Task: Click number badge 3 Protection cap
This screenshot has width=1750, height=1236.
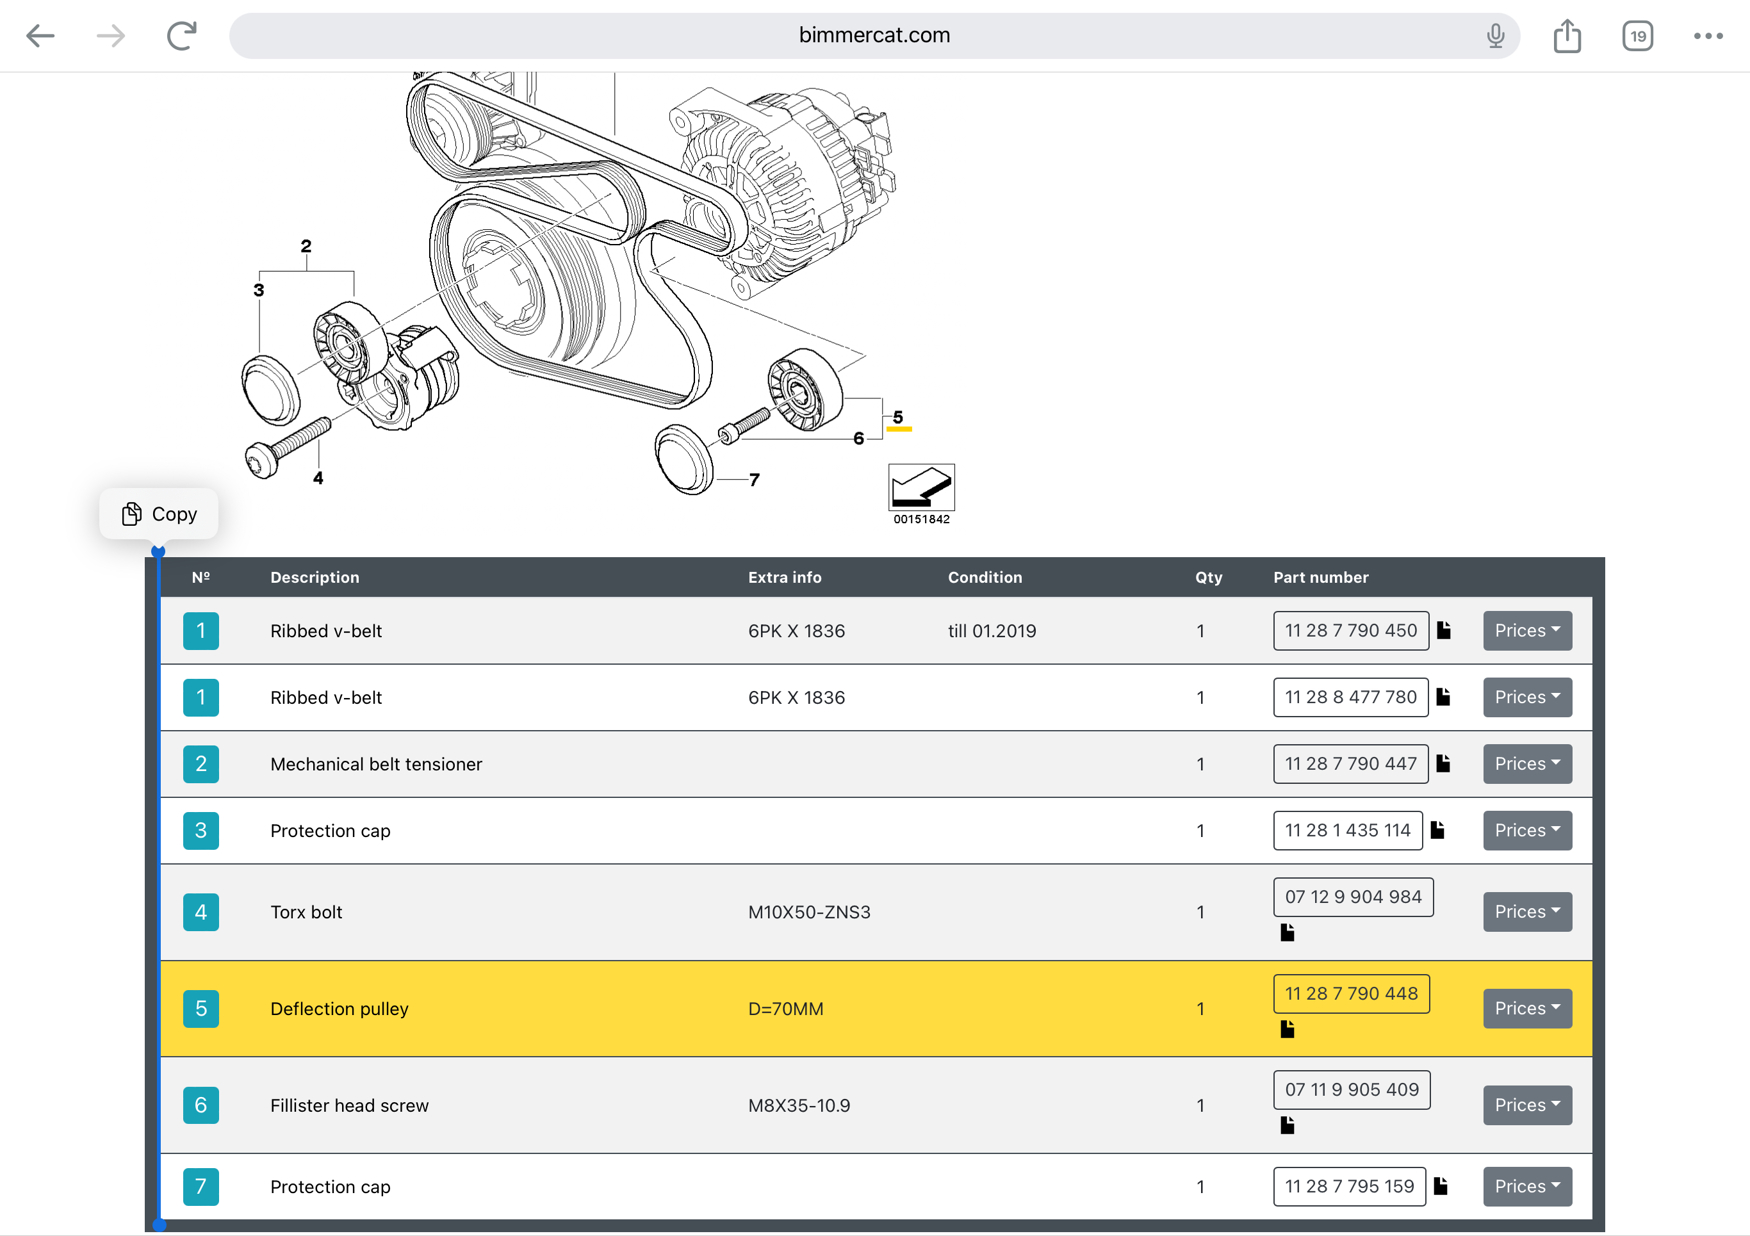Action: coord(201,830)
